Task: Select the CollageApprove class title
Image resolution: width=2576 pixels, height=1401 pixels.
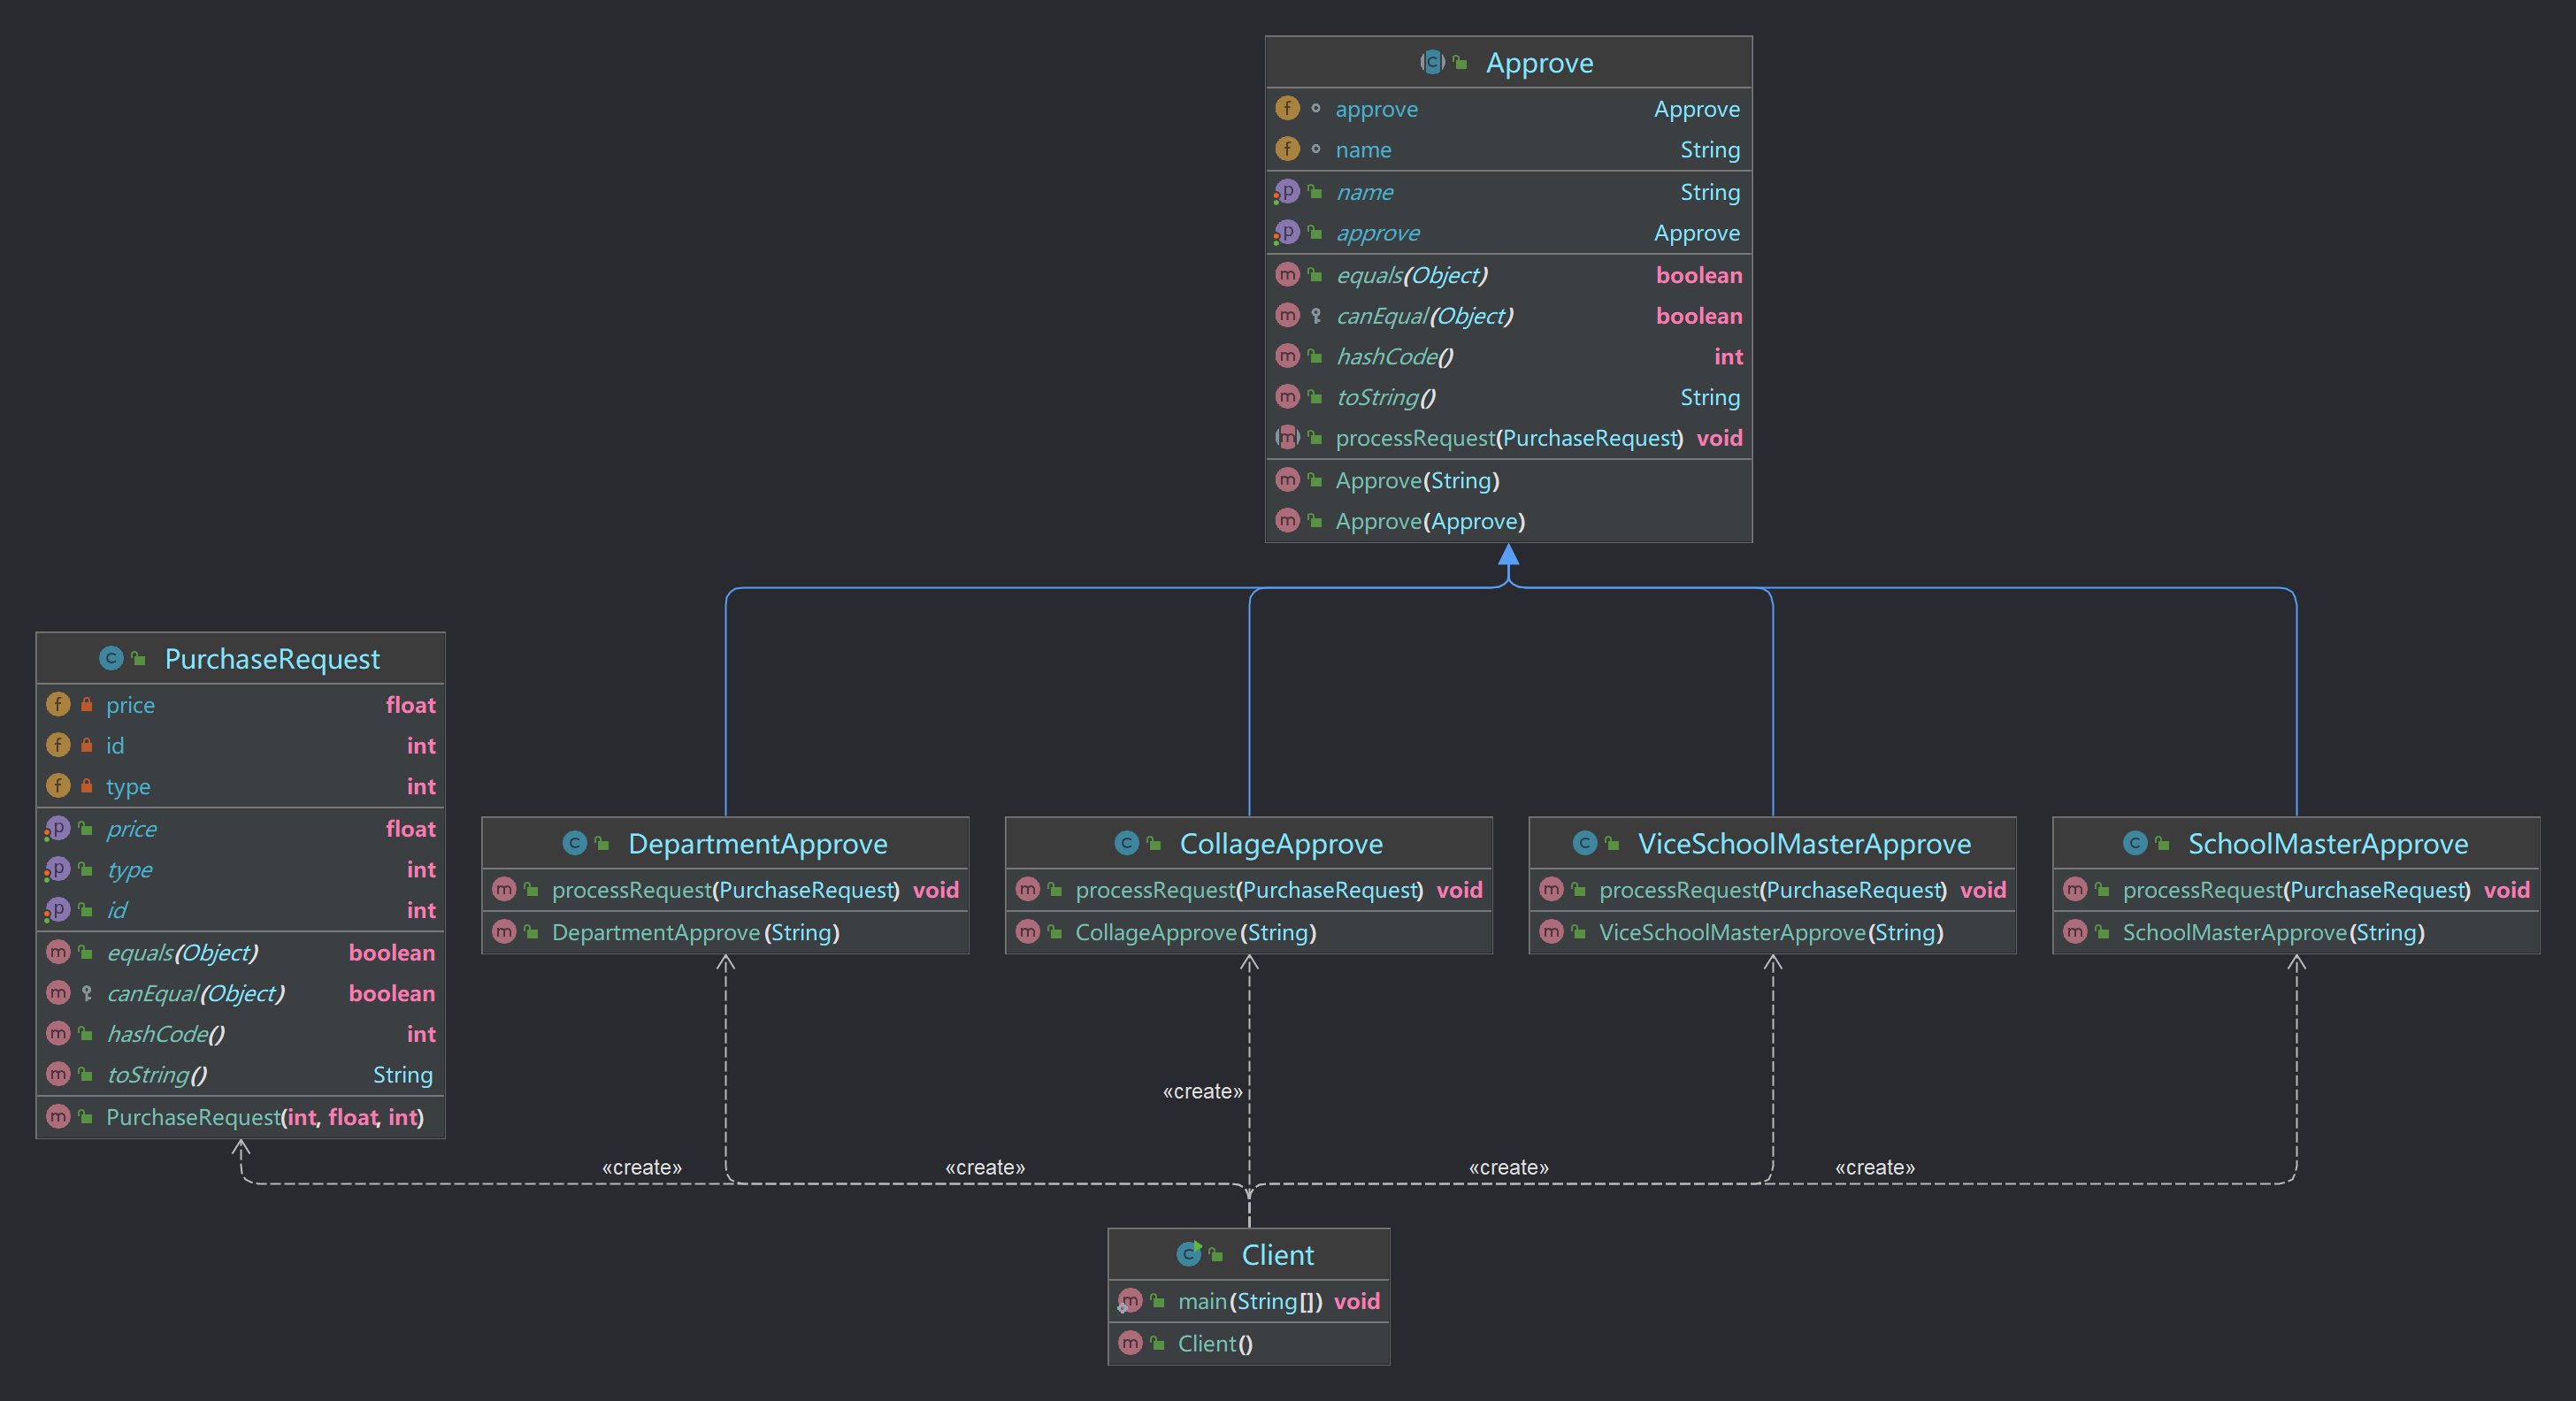Action: point(1280,844)
